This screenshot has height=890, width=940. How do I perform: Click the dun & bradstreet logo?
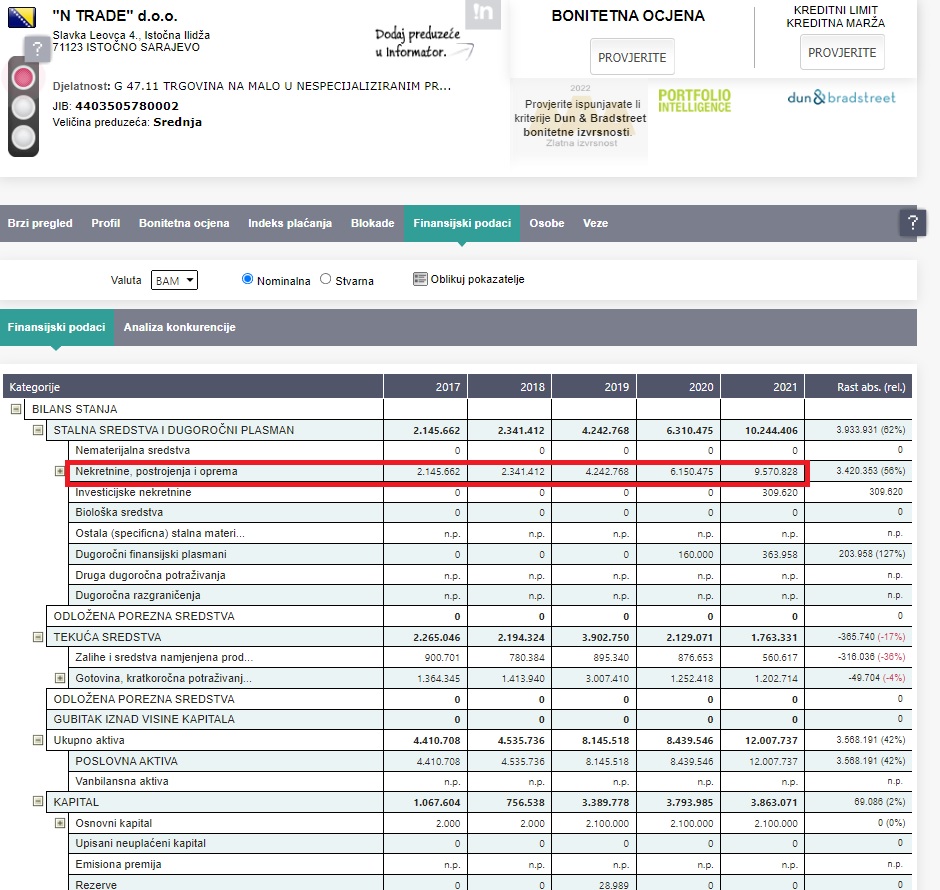click(841, 98)
